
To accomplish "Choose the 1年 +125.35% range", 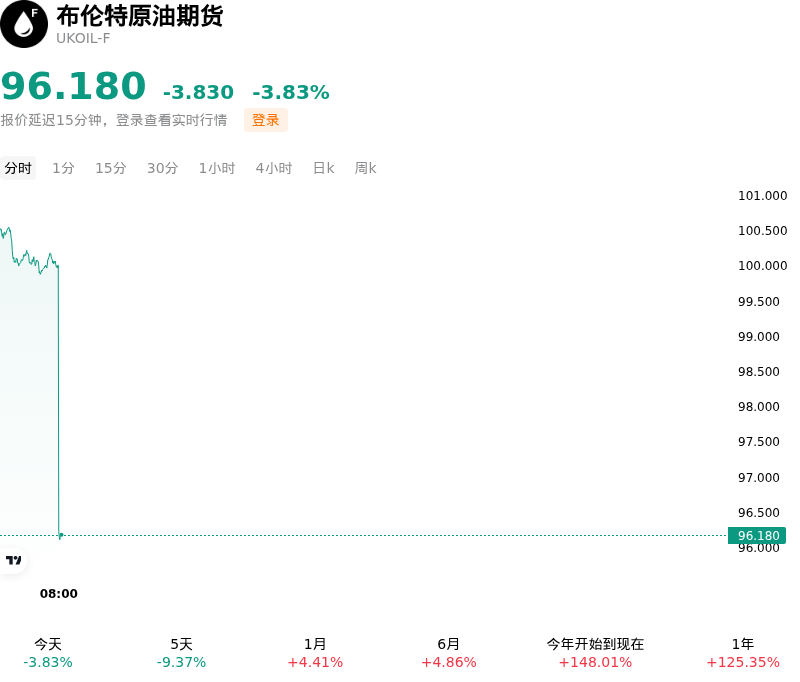I will [x=743, y=653].
